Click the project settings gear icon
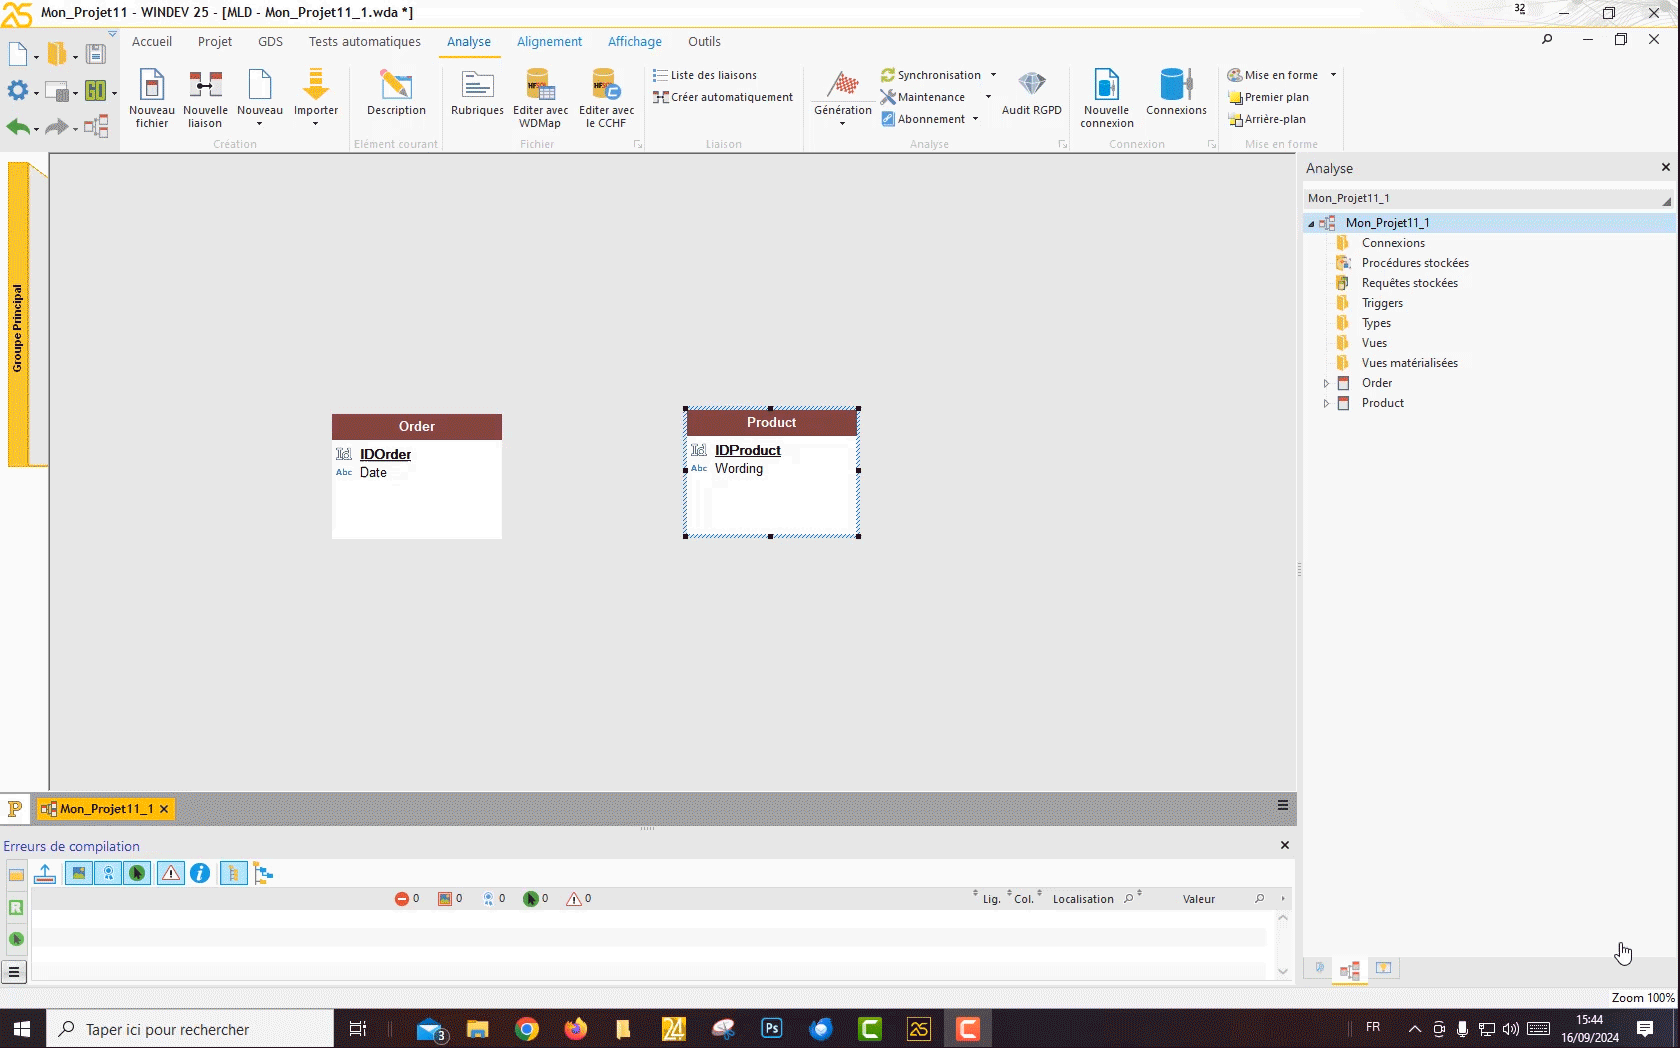Image resolution: width=1680 pixels, height=1048 pixels. pos(17,91)
